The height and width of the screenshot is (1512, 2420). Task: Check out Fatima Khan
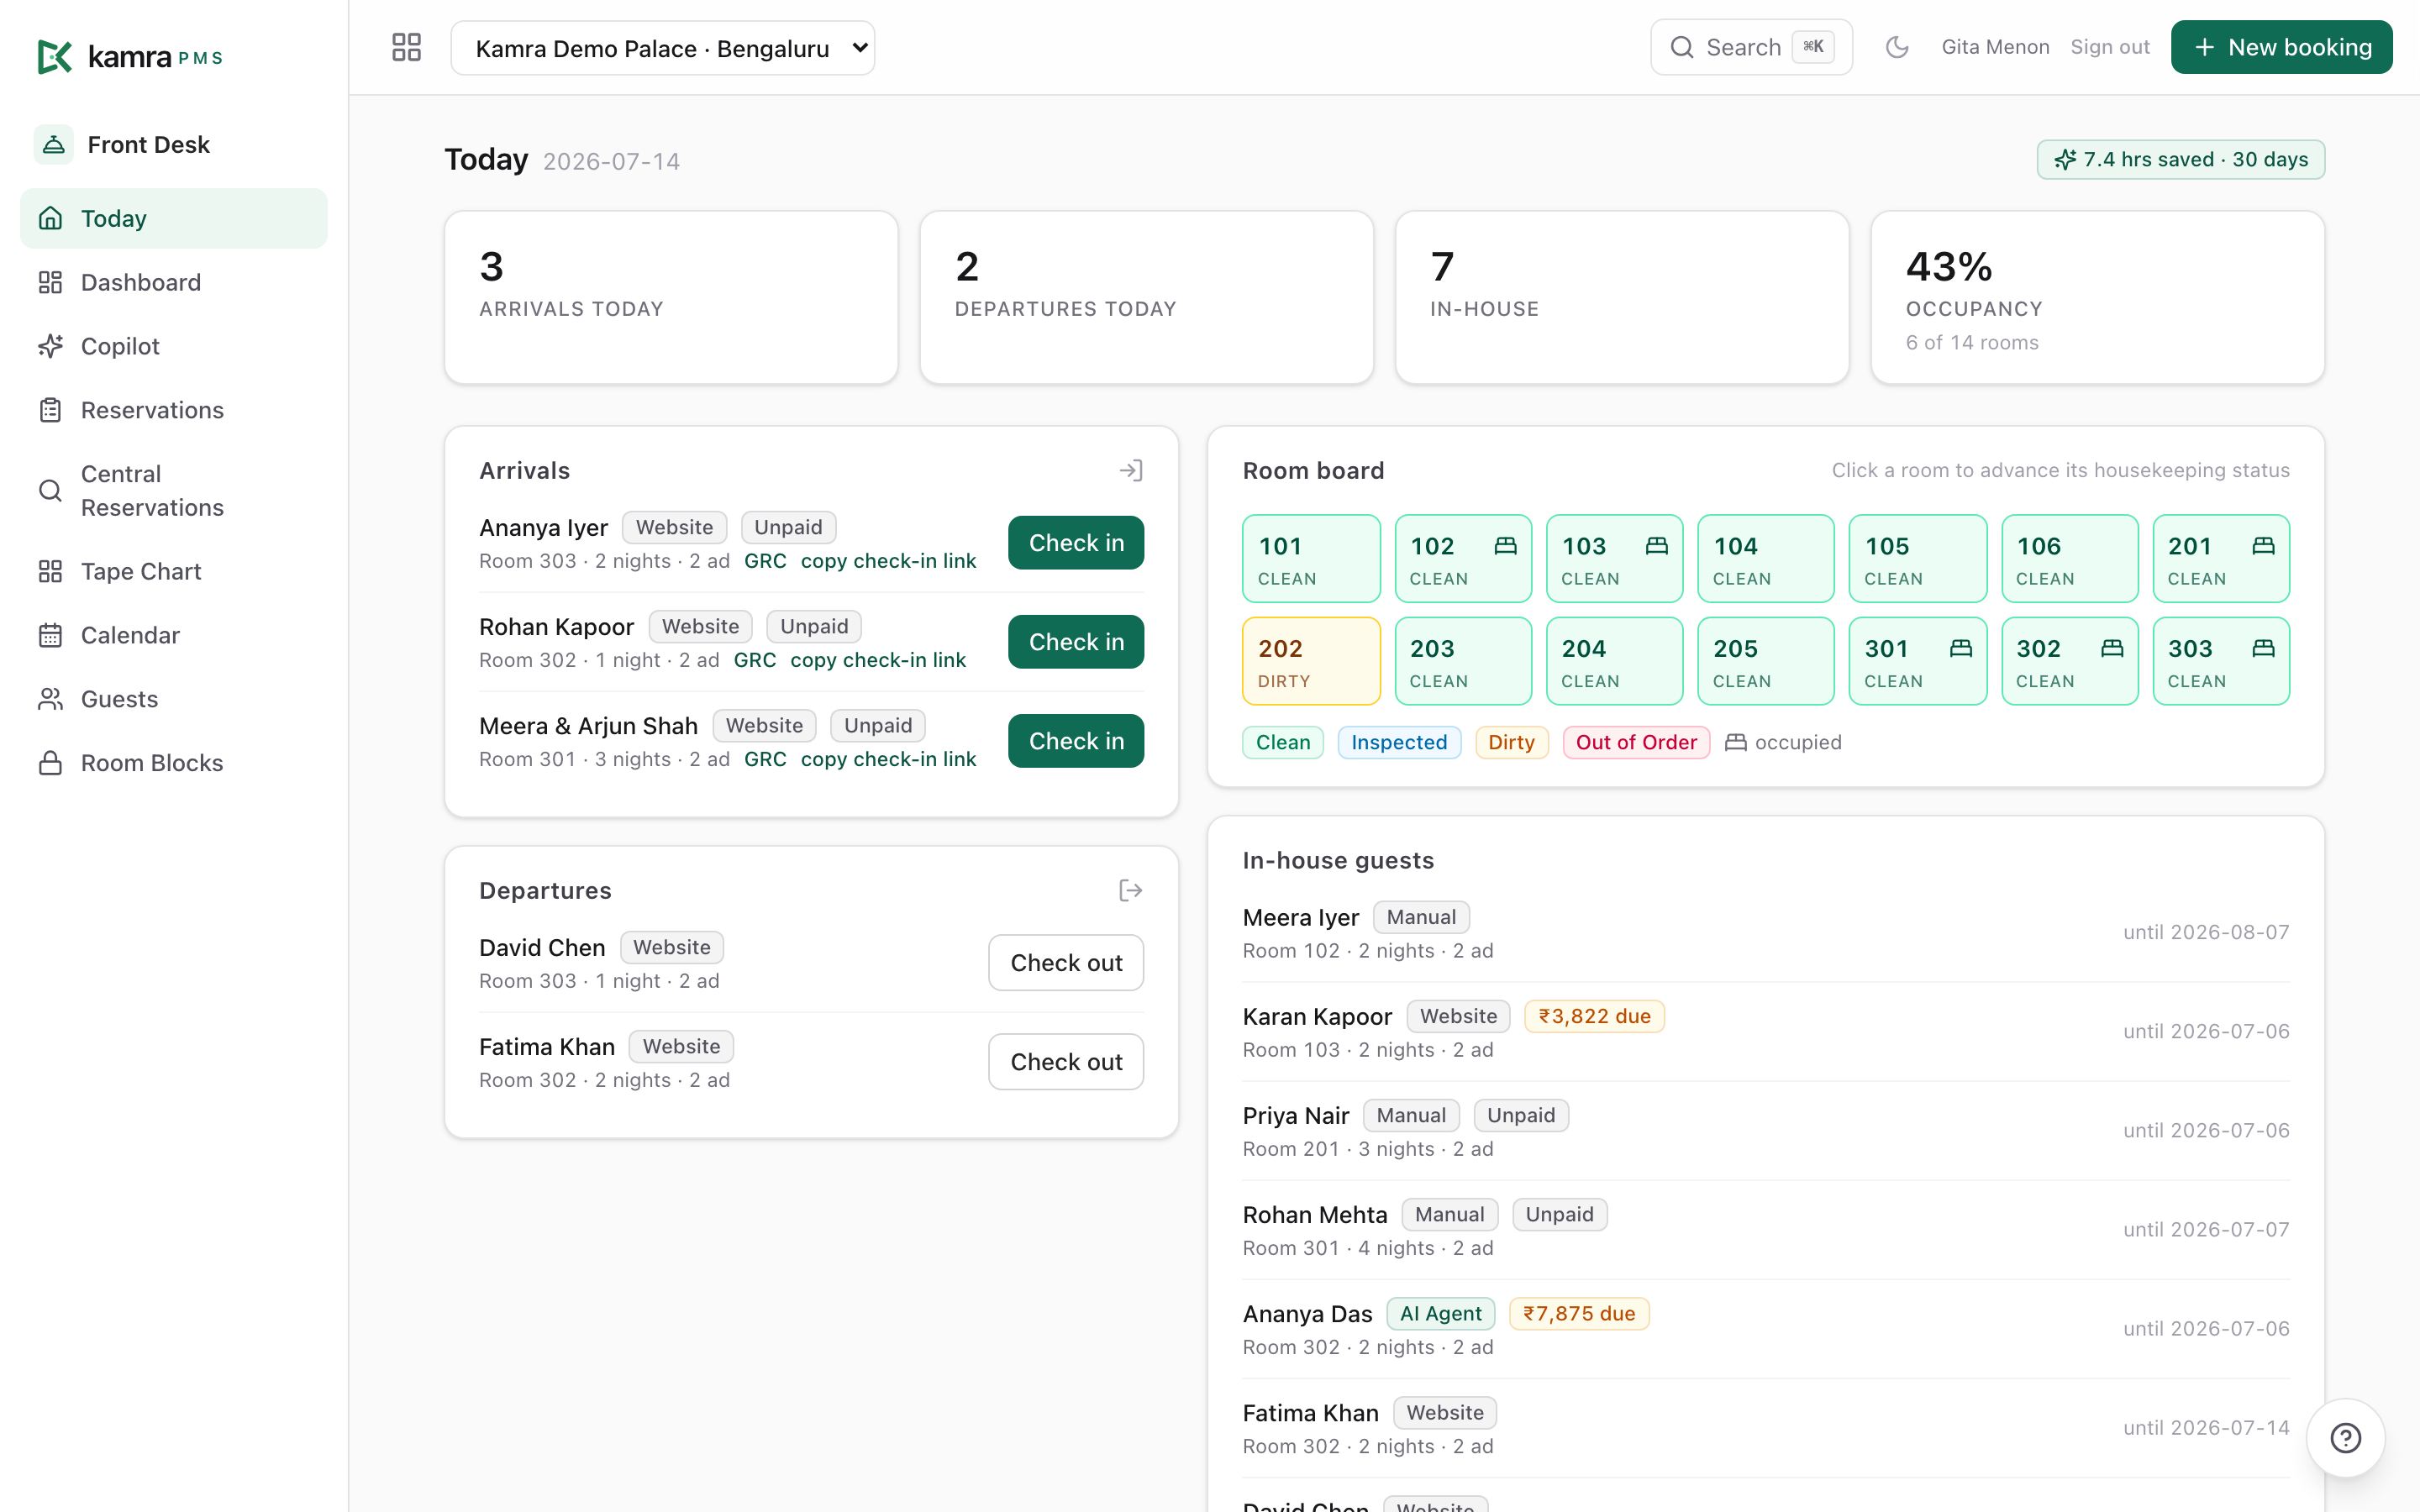1066,1062
